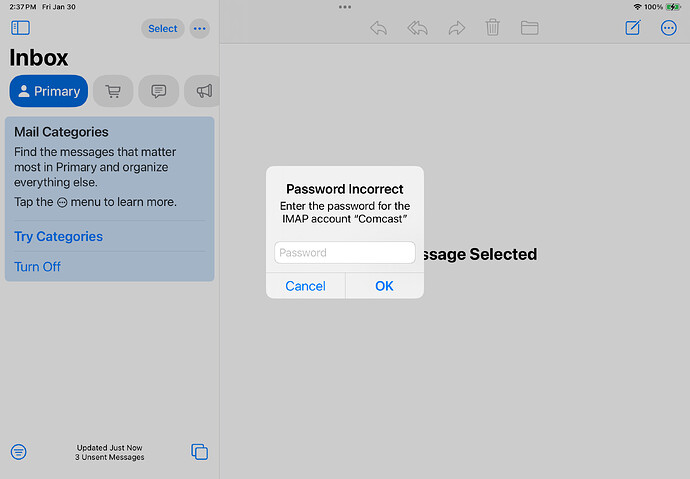Toggle the mailboxes sidebar icon
This screenshot has height=479, width=690.
pos(20,28)
